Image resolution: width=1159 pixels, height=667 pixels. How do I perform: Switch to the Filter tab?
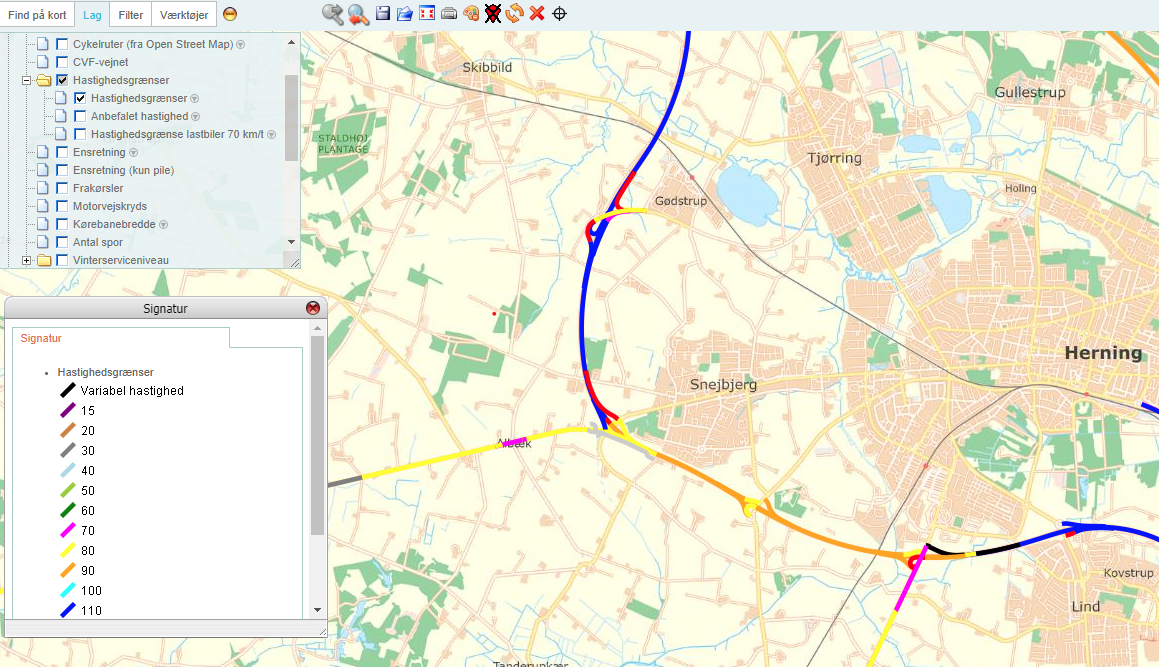click(130, 15)
